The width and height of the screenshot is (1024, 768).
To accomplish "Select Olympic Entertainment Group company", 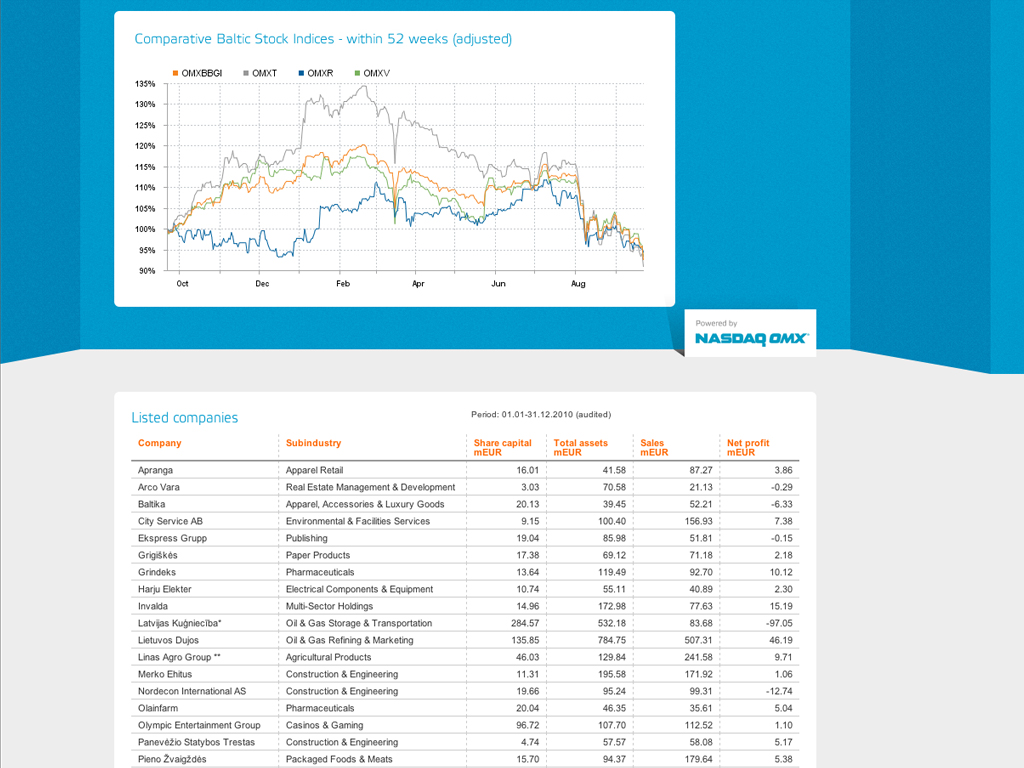I will pyautogui.click(x=199, y=725).
